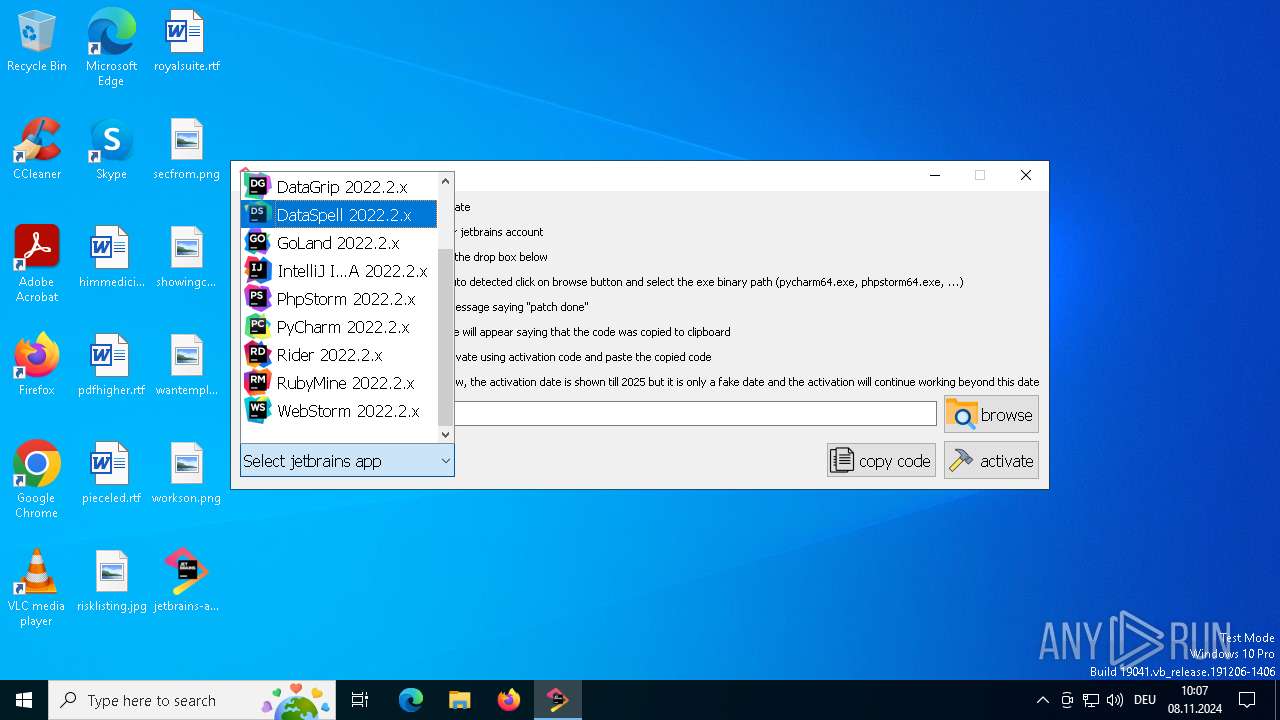The height and width of the screenshot is (720, 1280).
Task: Click the Rider RD icon
Action: click(x=258, y=354)
